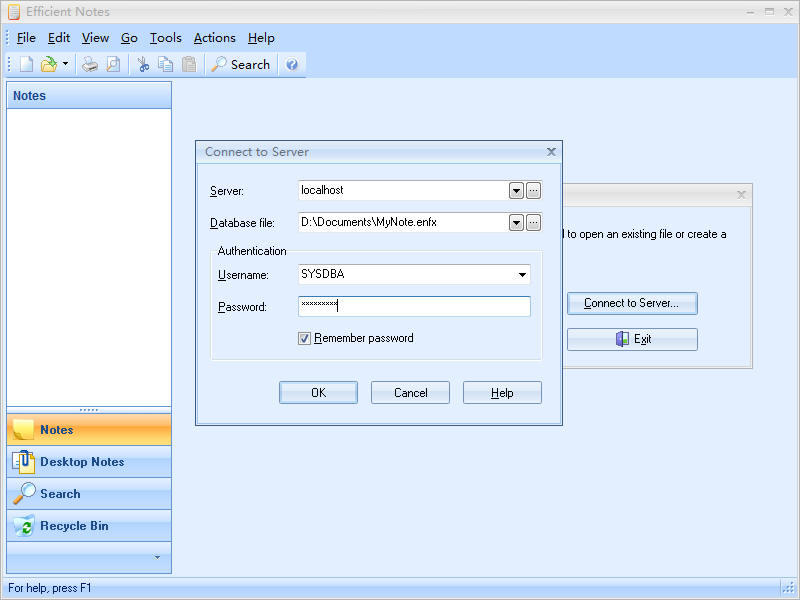Click OK in Connect to Server dialog
Image resolution: width=800 pixels, height=600 pixels.
(x=318, y=392)
